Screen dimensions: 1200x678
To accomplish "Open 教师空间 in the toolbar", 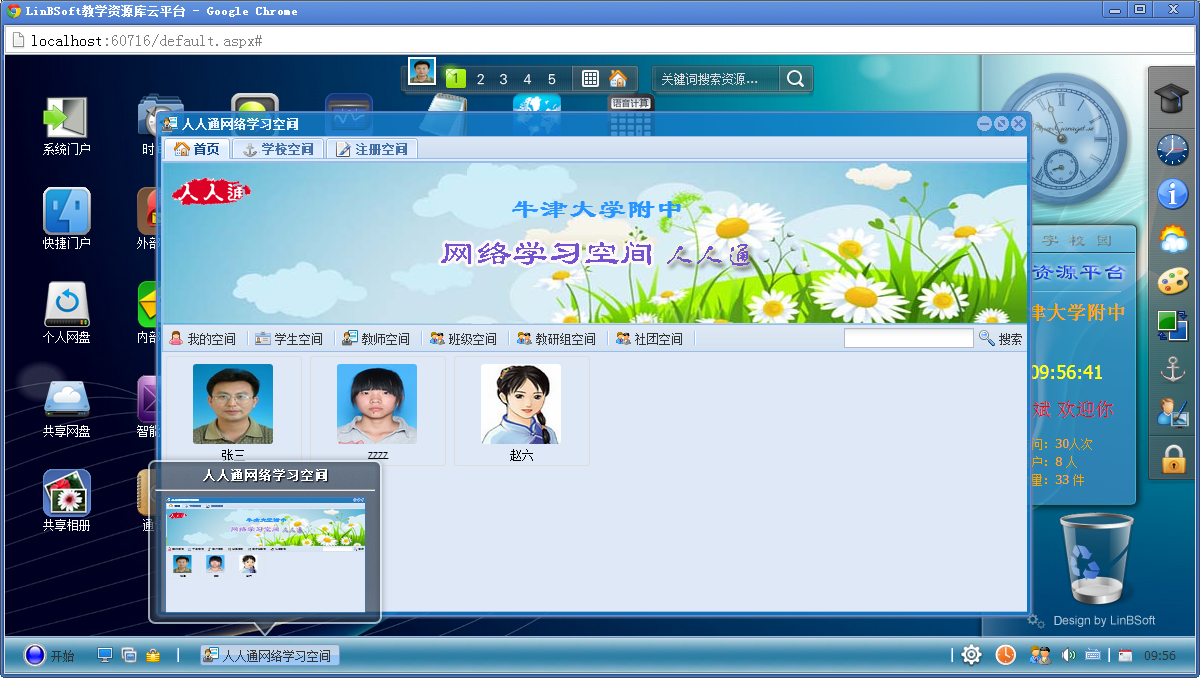I will tap(376, 339).
